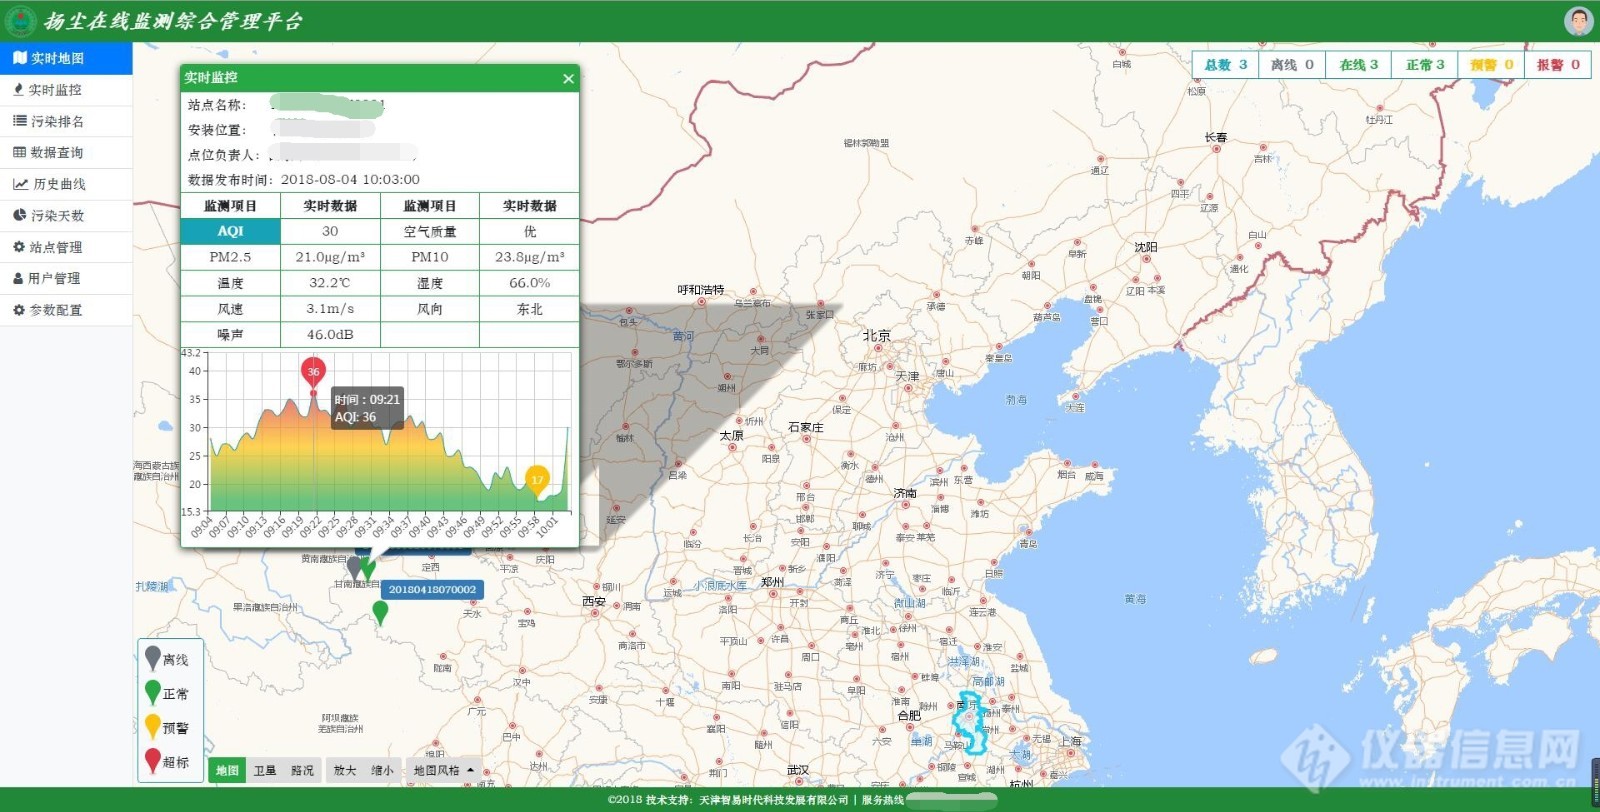The width and height of the screenshot is (1600, 812).
Task: Click the 太原 city label on map
Action: [x=732, y=436]
